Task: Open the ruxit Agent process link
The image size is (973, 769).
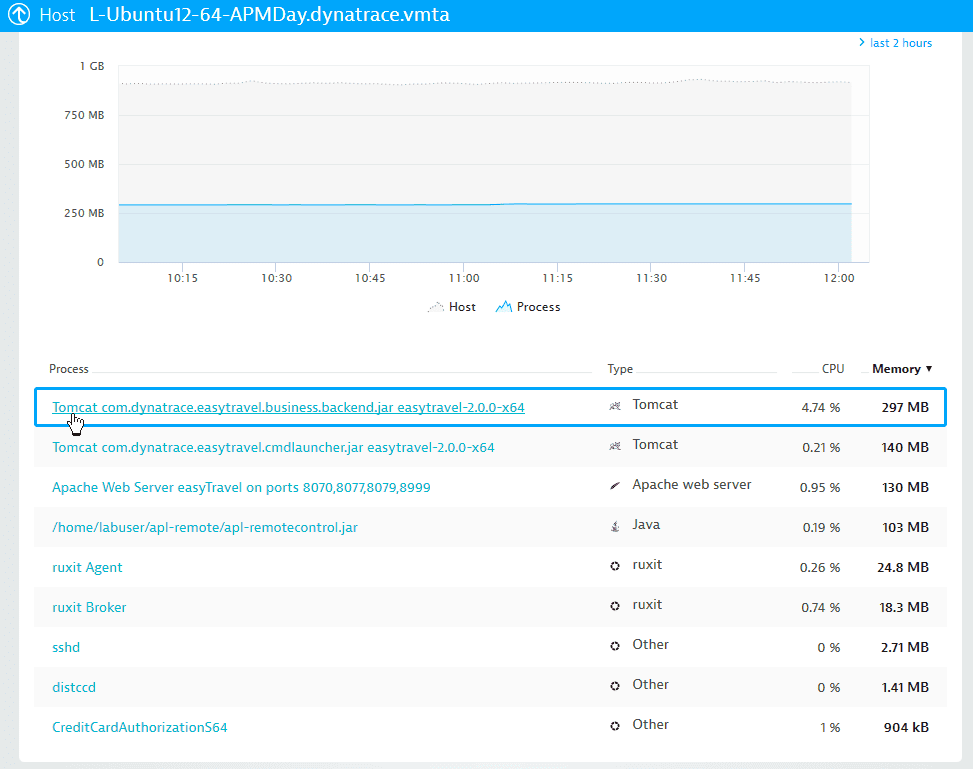Action: (x=87, y=567)
